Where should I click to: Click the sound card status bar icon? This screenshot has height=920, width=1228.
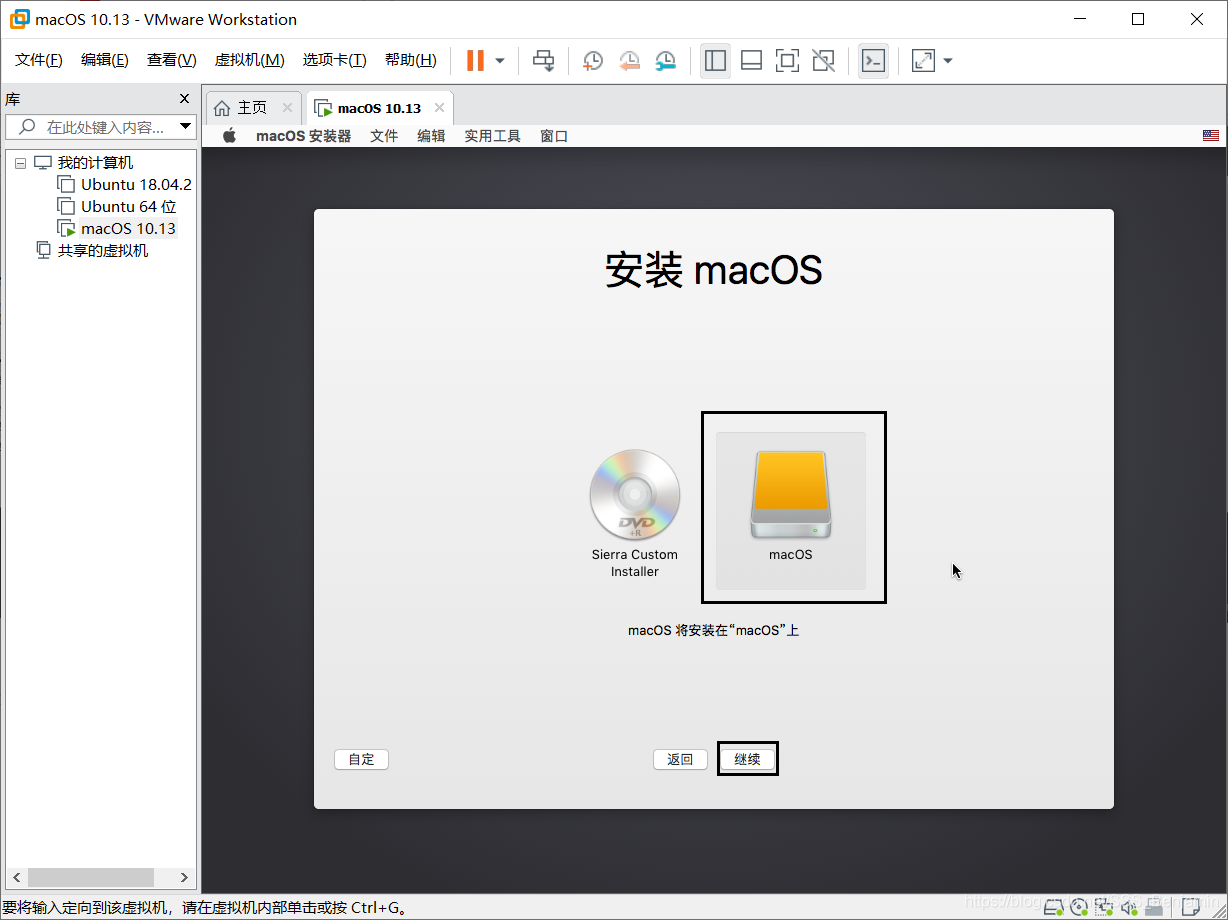pyautogui.click(x=1129, y=906)
